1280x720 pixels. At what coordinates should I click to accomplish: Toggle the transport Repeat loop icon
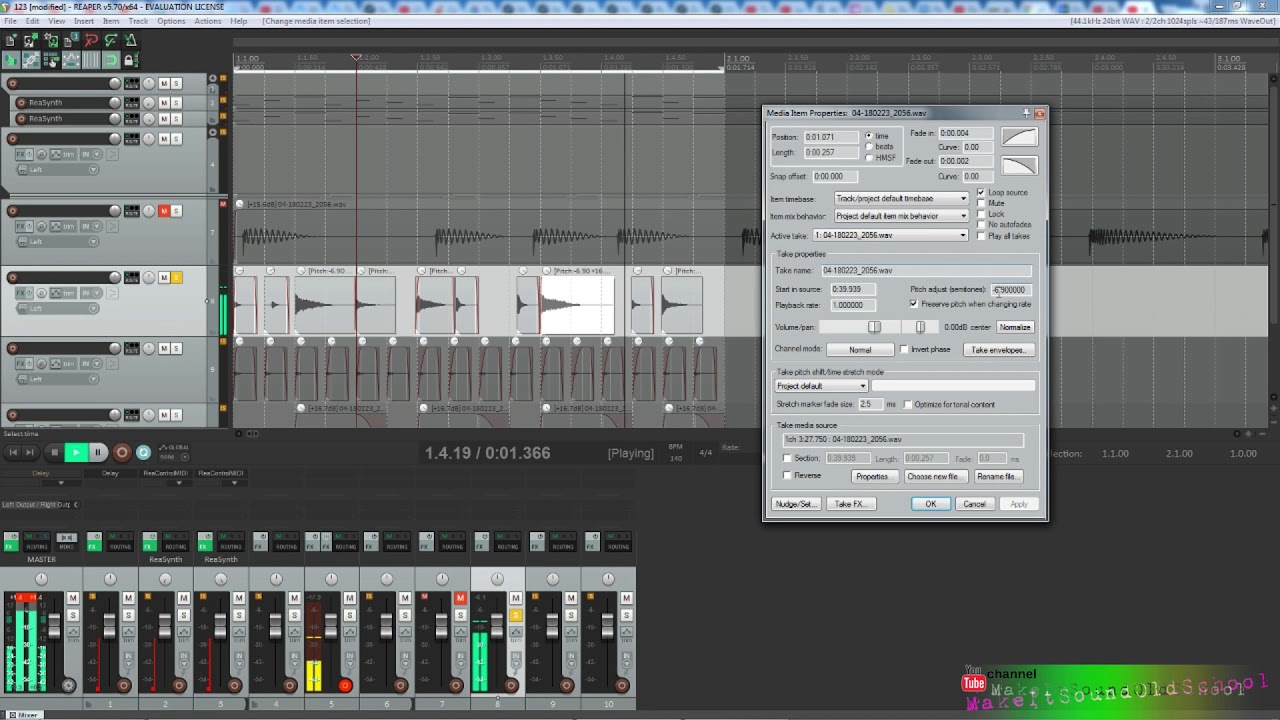[143, 452]
